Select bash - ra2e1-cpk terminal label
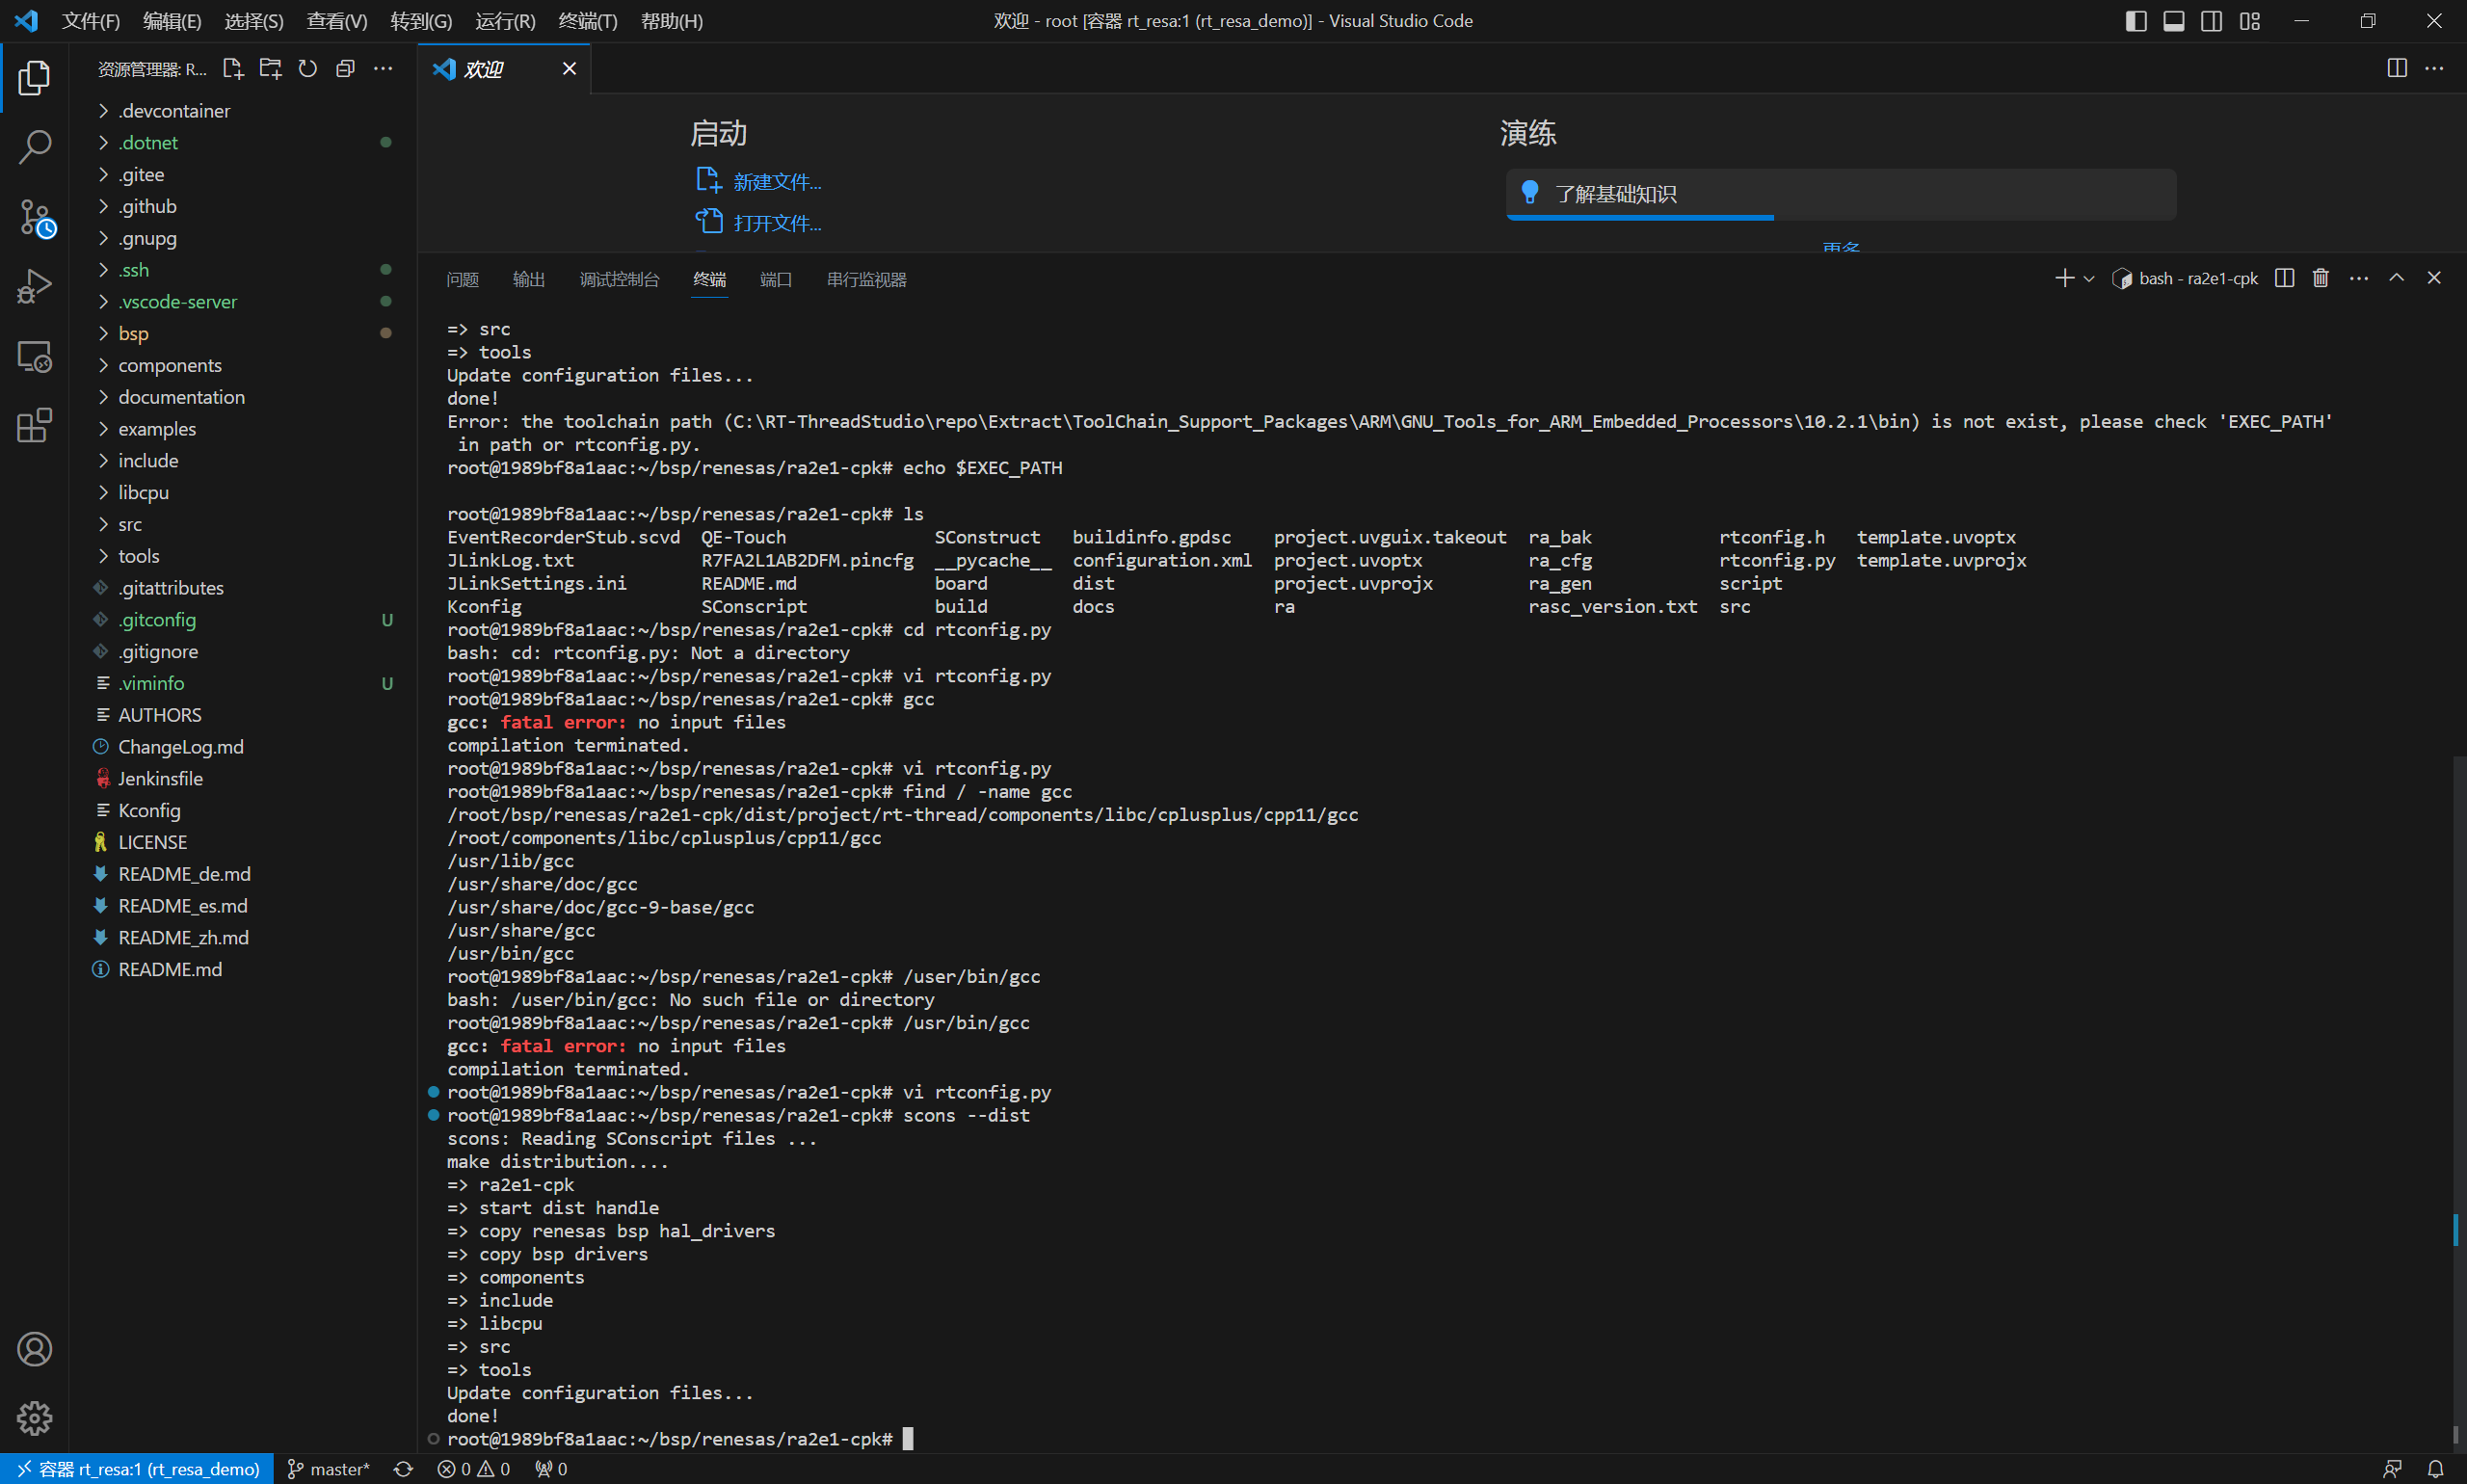 (x=2185, y=278)
